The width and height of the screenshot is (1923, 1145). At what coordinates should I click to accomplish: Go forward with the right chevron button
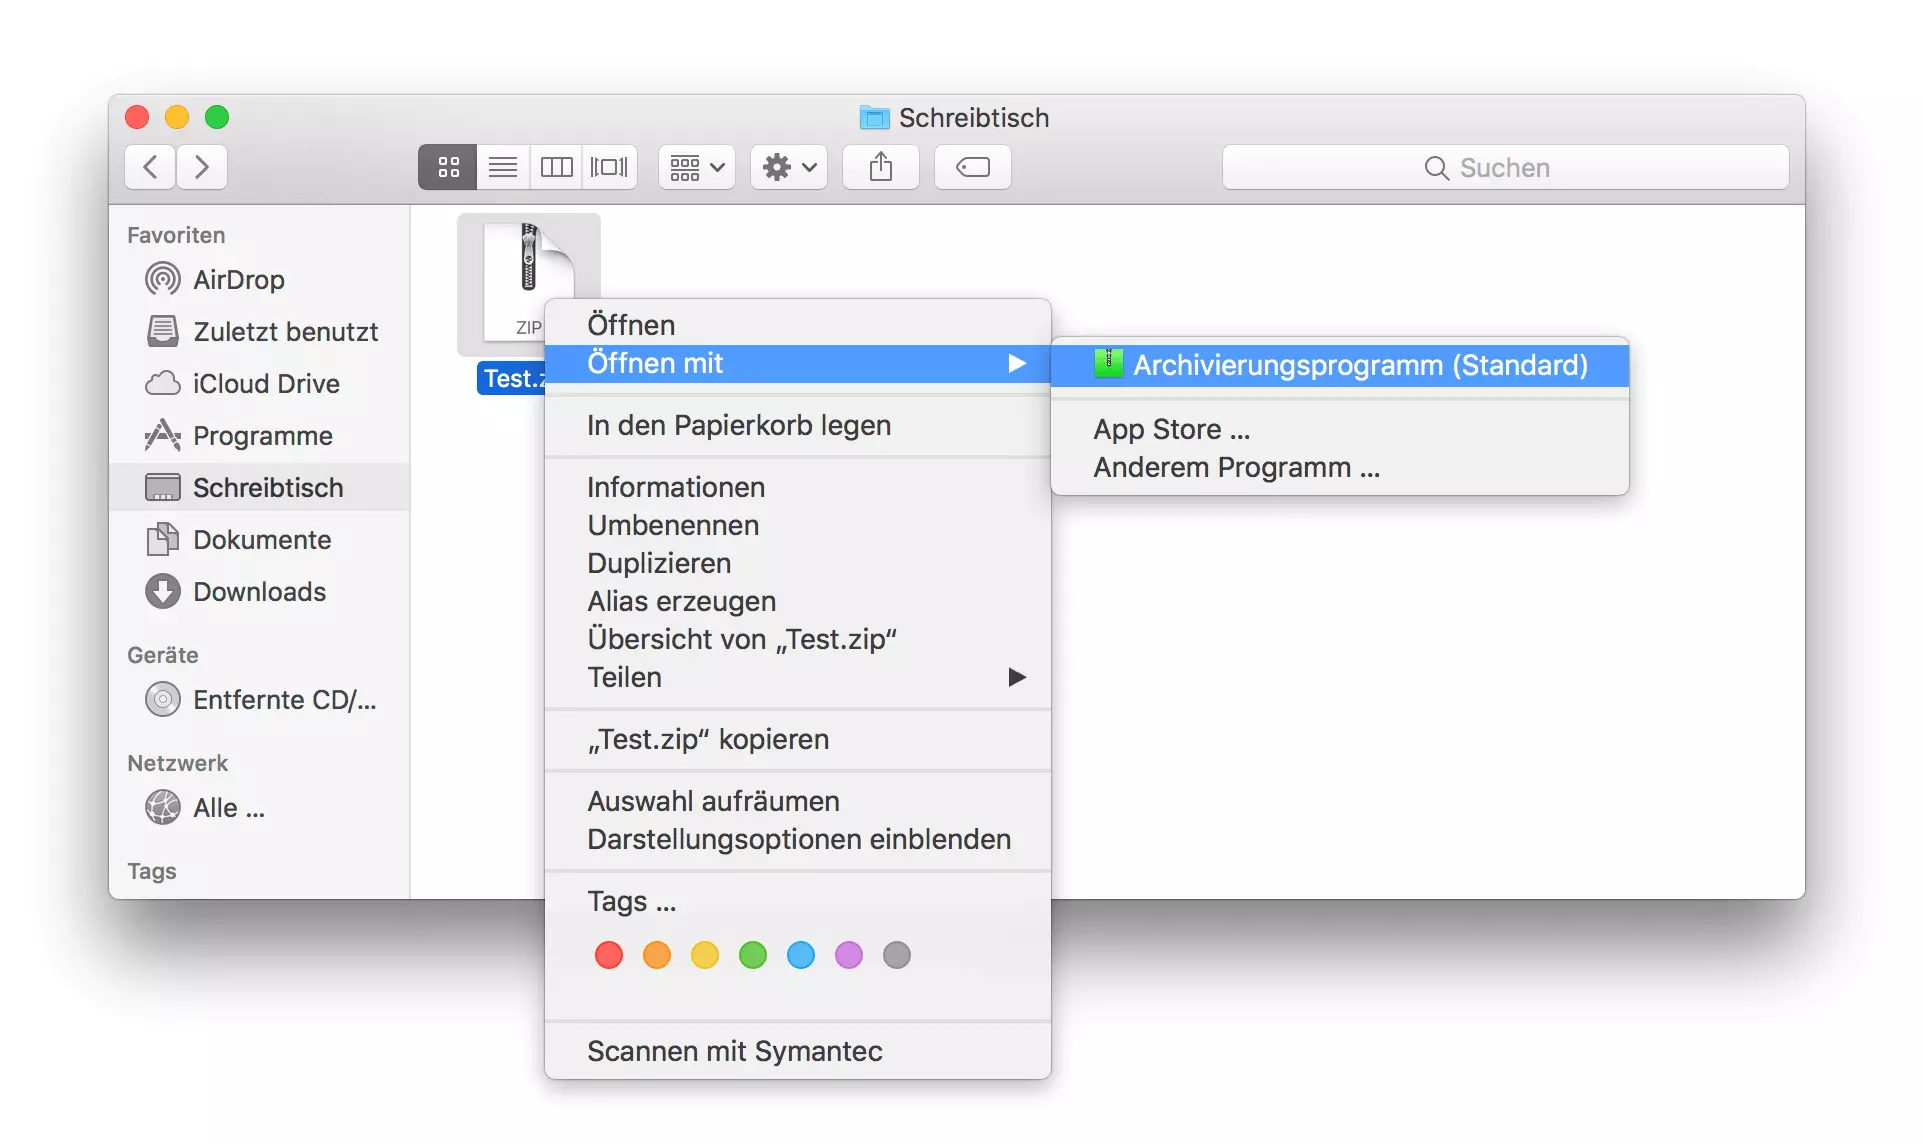point(202,167)
